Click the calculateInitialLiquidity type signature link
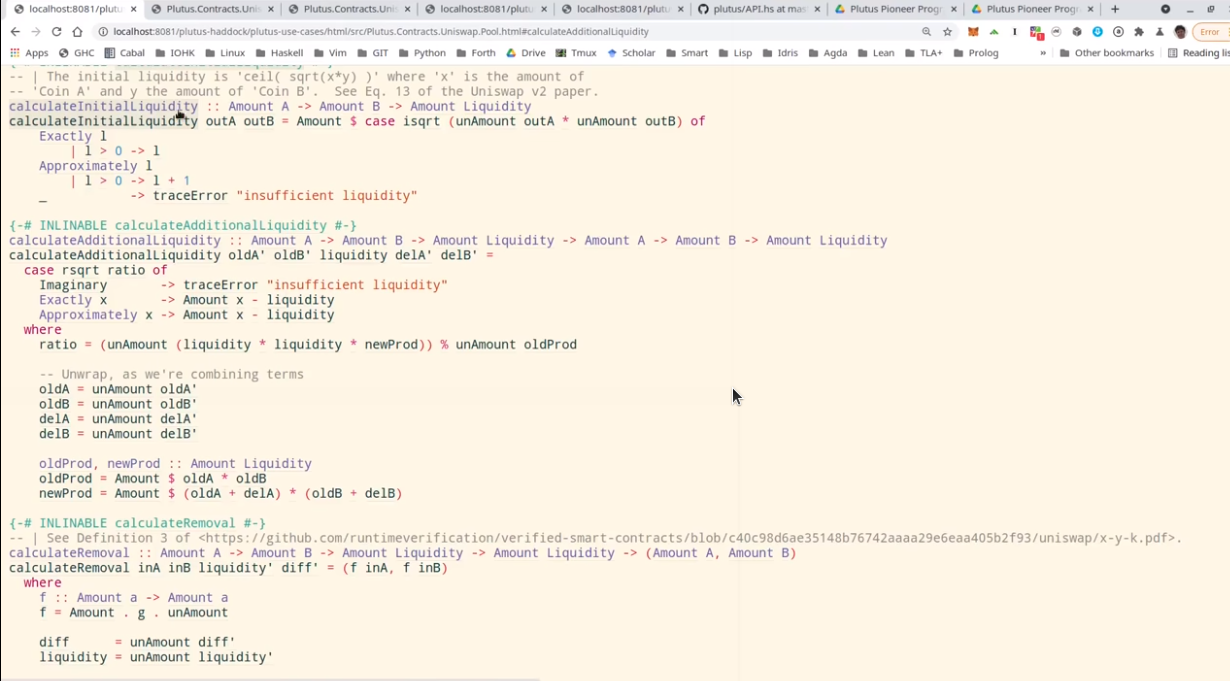Viewport: 1230px width, 681px height. (x=103, y=106)
